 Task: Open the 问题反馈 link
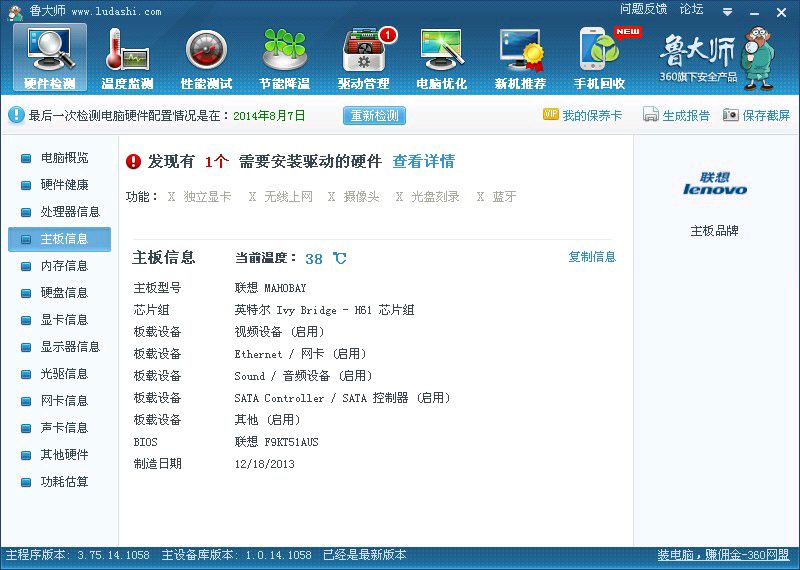643,9
